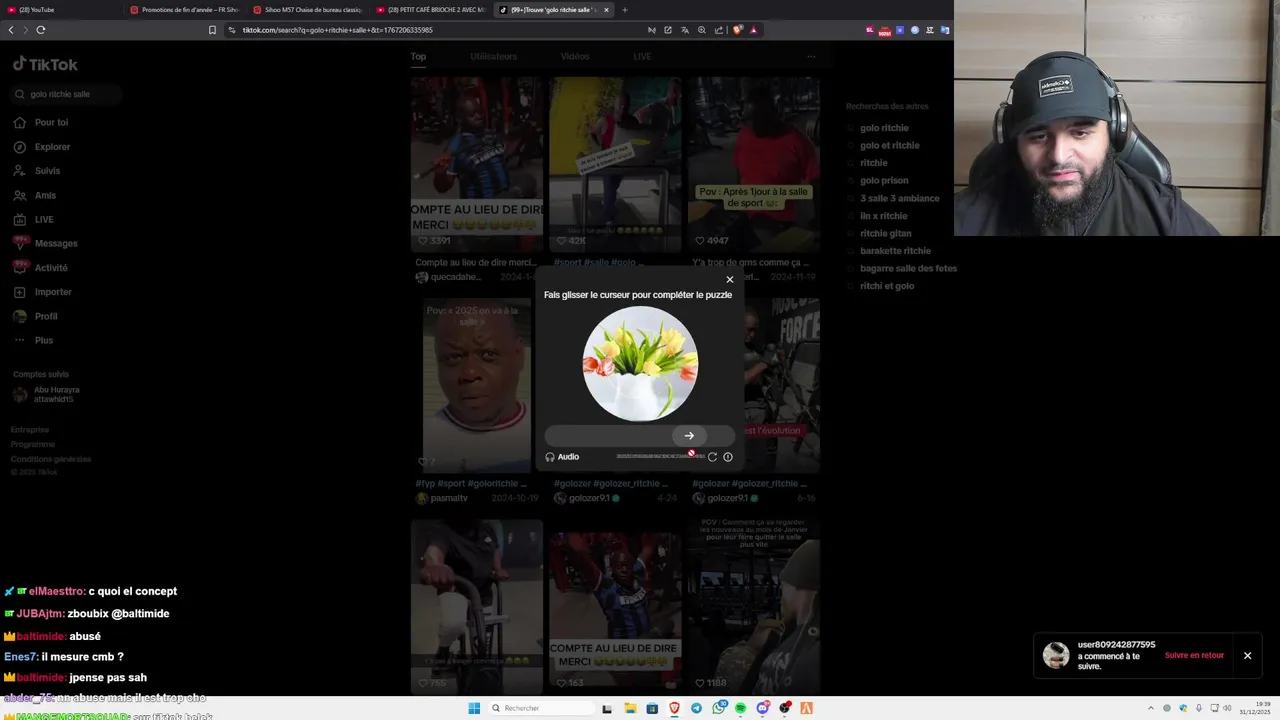Select the Utilisateurs search tab
The image size is (1280, 720).
pyautogui.click(x=493, y=57)
